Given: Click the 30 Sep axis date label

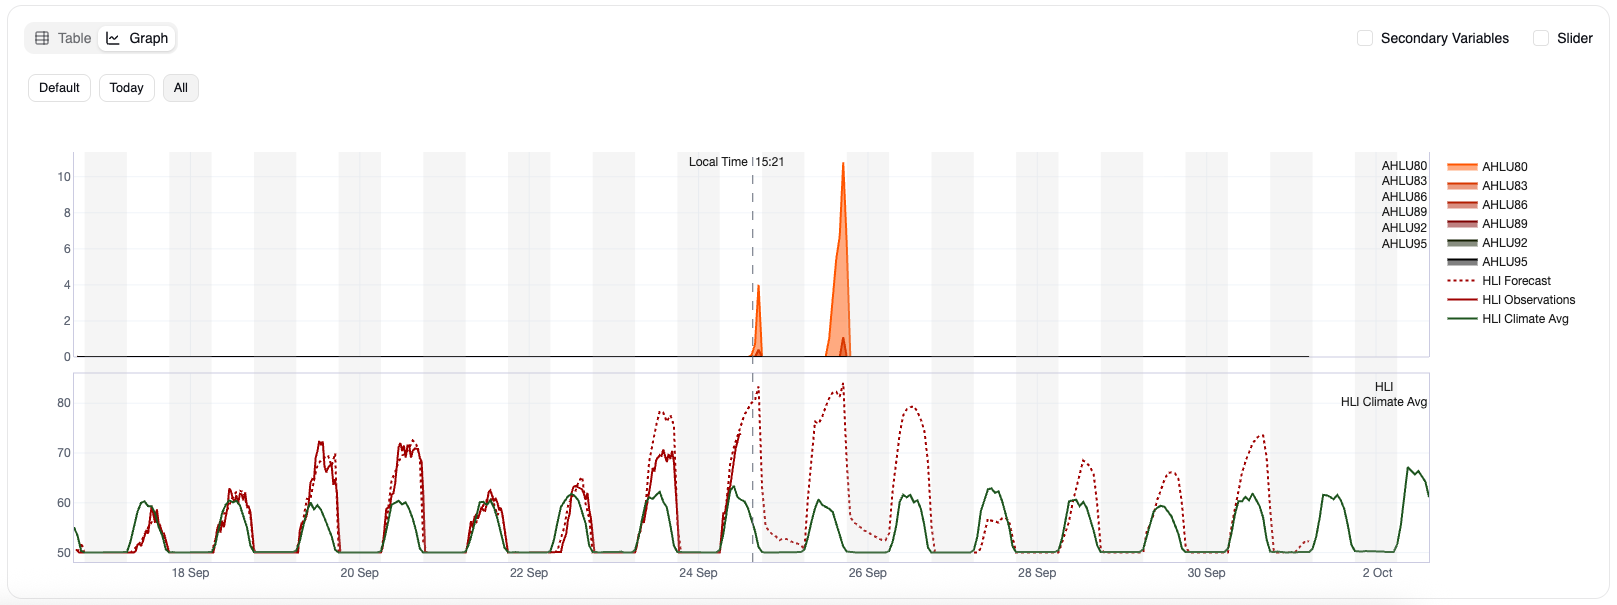Looking at the screenshot, I should (1206, 573).
